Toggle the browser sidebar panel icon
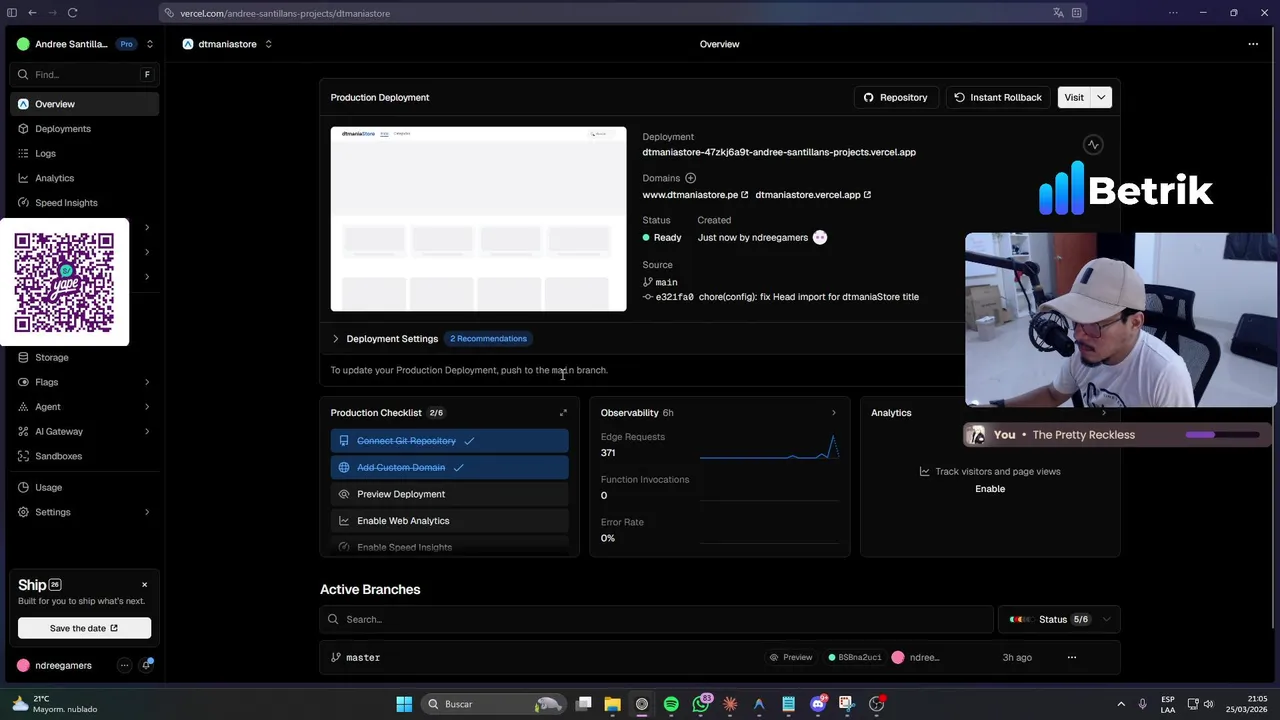This screenshot has height=720, width=1280. click(x=12, y=13)
